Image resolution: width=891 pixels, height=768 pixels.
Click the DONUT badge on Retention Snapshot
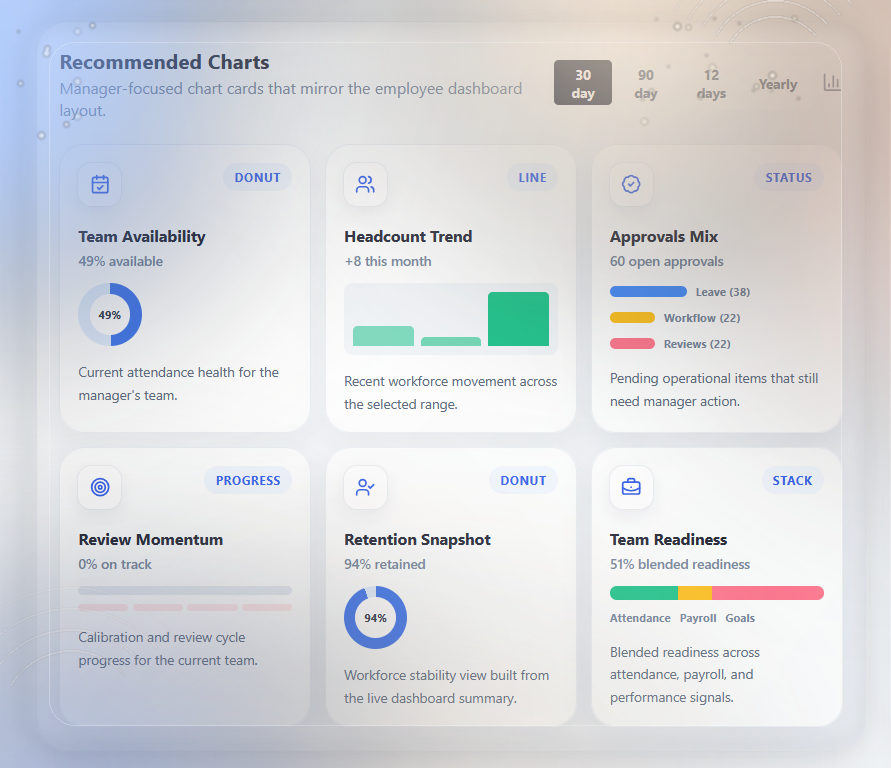(x=523, y=481)
